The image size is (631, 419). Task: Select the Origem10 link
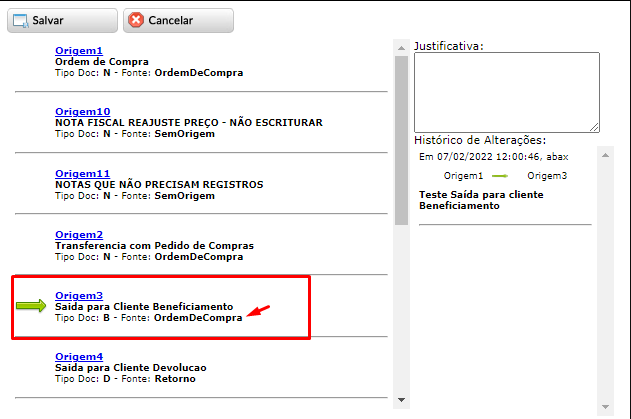(x=82, y=111)
